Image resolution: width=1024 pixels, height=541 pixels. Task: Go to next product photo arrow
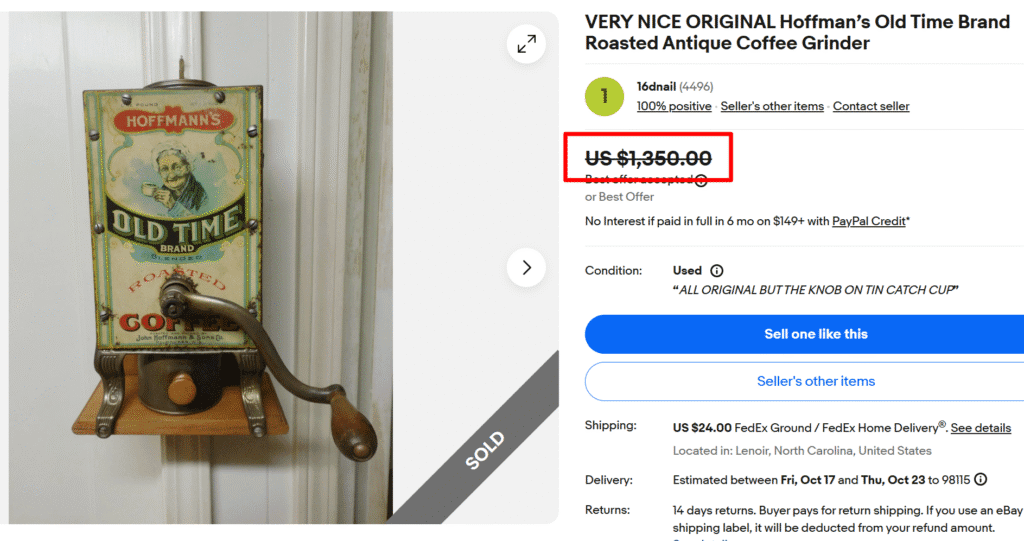[526, 267]
